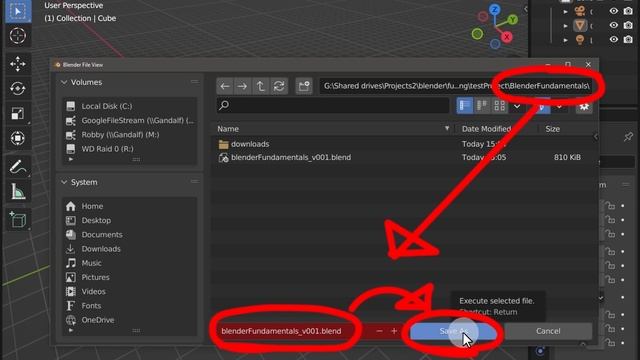This screenshot has height=360, width=640.
Task: Select the camera object icon in outliner
Action: pyautogui.click(x=580, y=11)
